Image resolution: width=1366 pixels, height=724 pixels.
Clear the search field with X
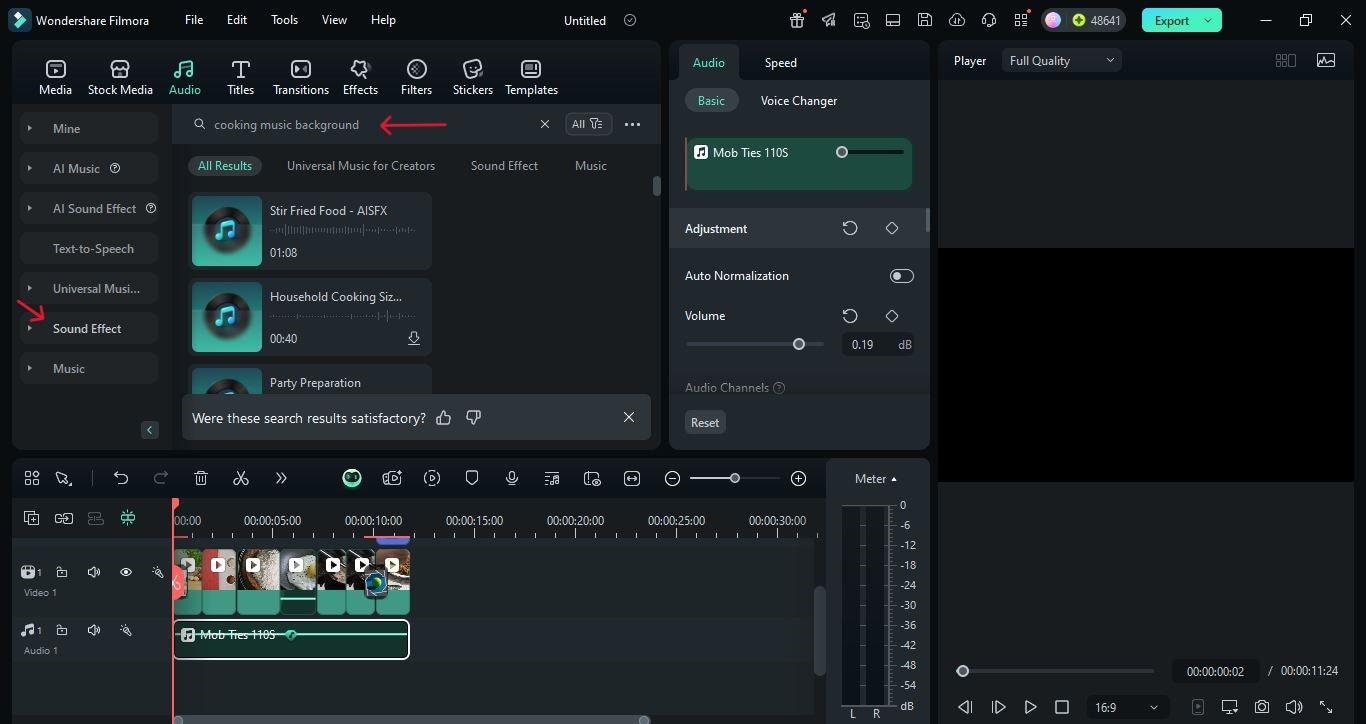coord(545,124)
